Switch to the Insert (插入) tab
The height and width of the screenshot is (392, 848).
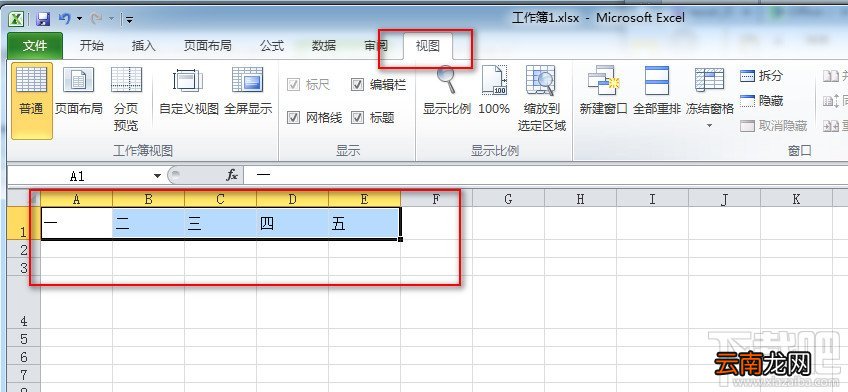point(143,46)
